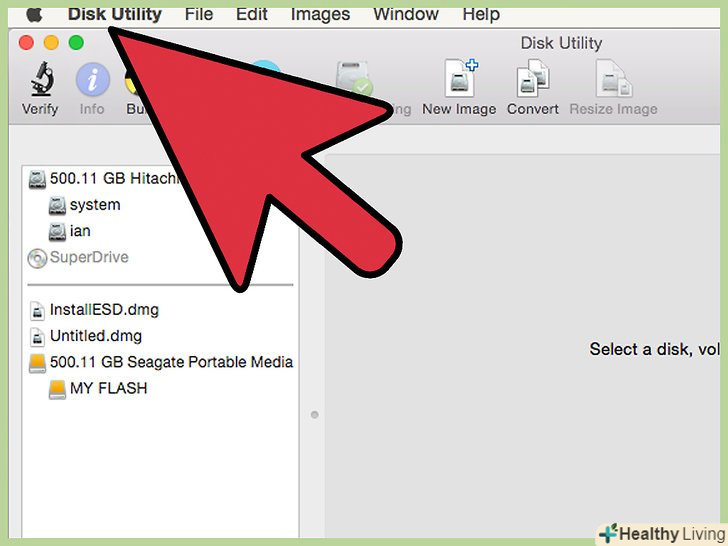Click the Verify microscope icon
728x546 pixels.
tap(42, 78)
